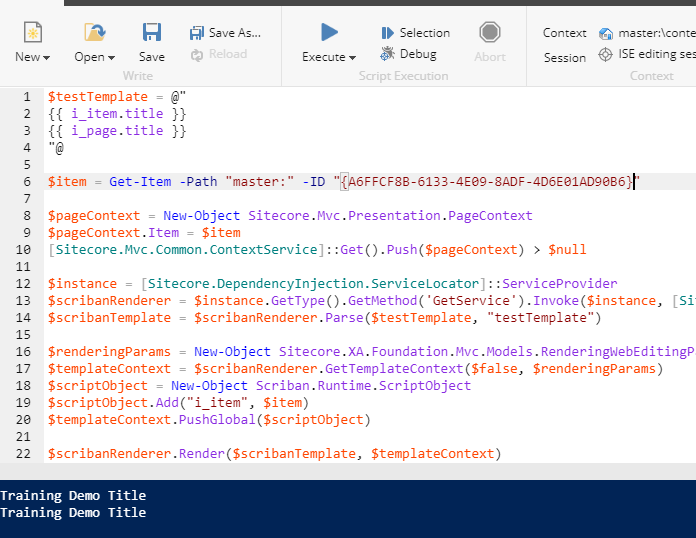Click i_page.title on line 3

click(x=117, y=131)
